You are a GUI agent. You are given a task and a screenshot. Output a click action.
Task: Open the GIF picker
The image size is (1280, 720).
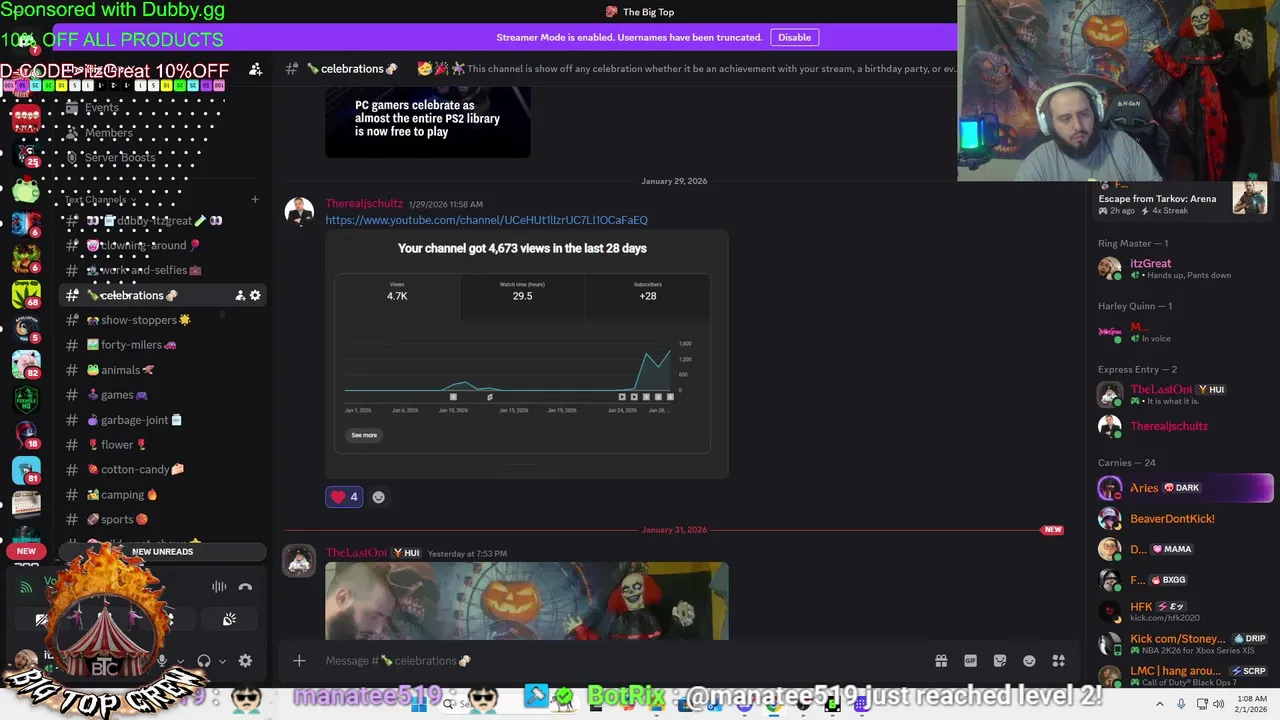click(970, 661)
